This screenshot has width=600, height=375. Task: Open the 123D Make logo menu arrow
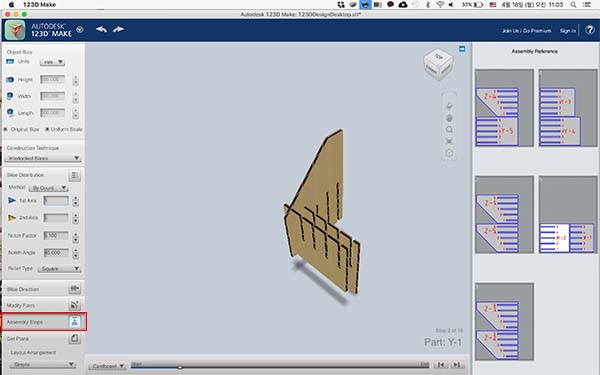[x=80, y=29]
